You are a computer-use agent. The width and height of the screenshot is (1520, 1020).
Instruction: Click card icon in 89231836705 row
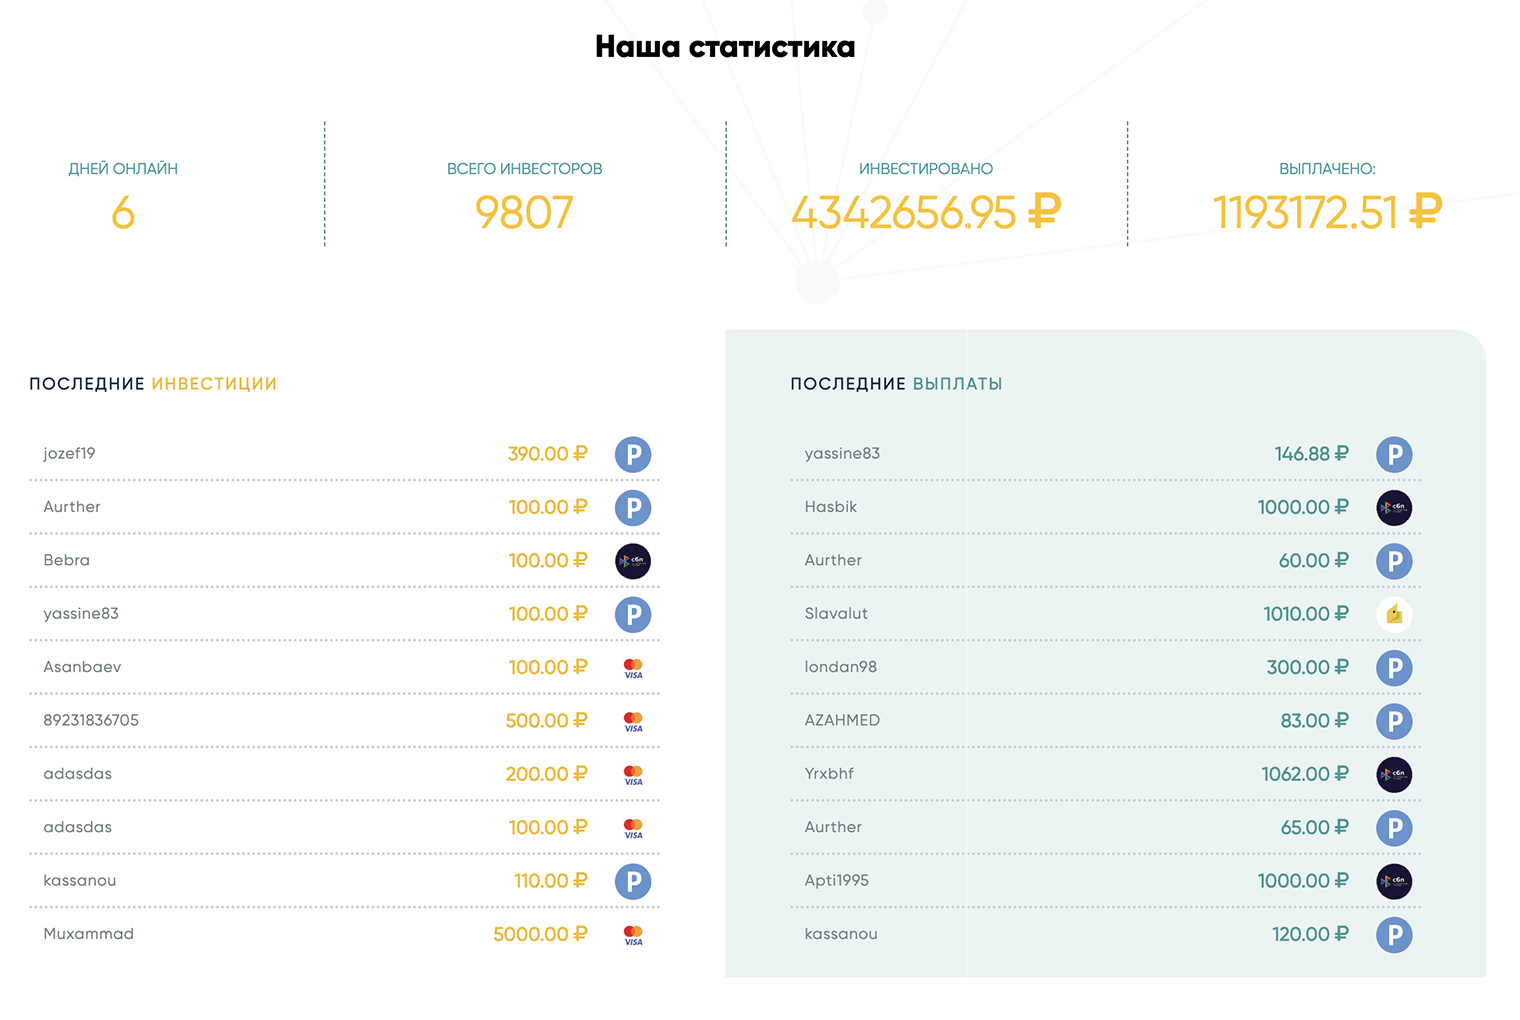pyautogui.click(x=633, y=721)
